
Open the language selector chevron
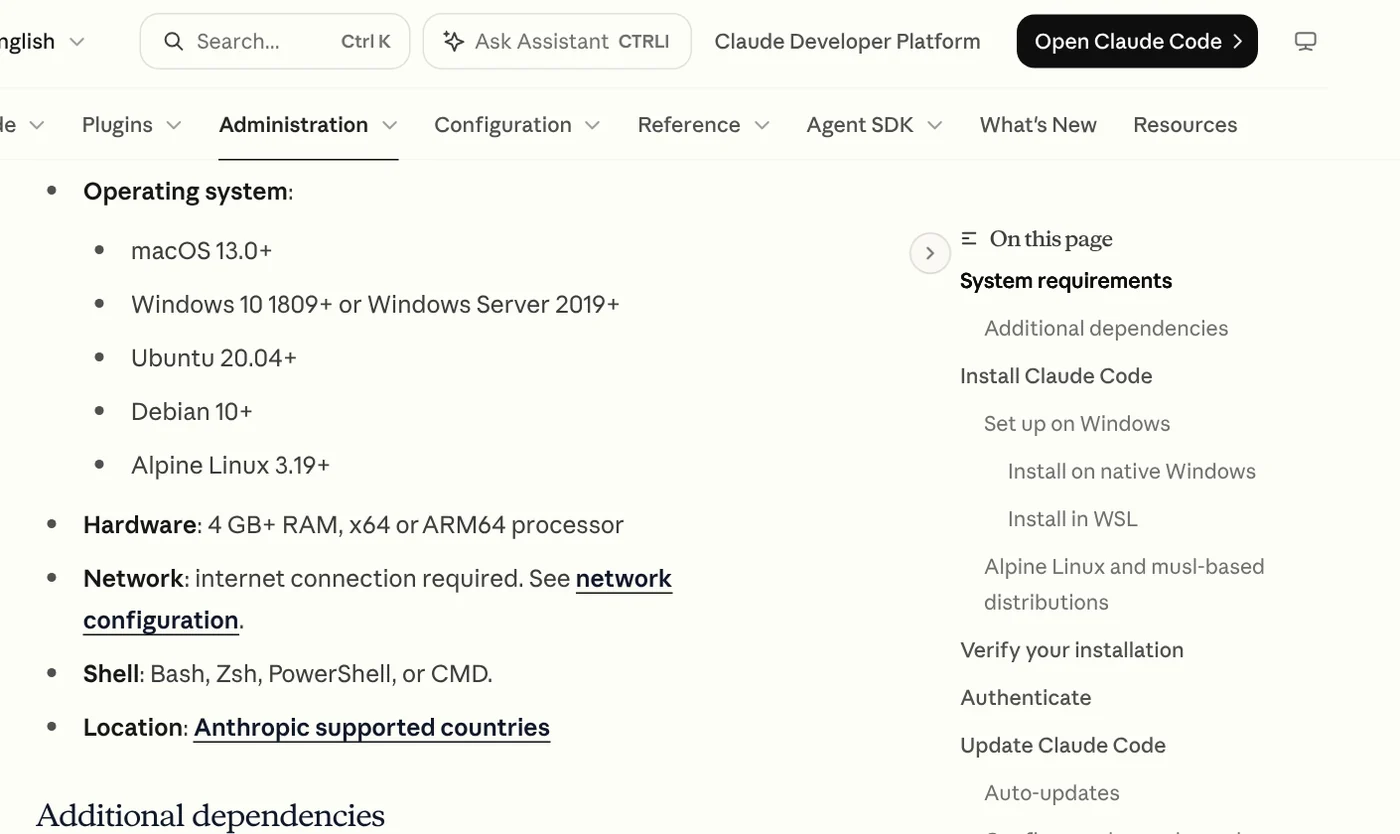click(77, 41)
